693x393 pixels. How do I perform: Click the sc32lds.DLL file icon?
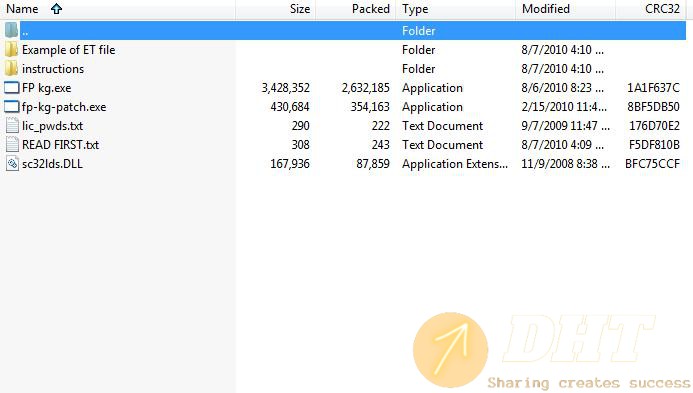pos(12,164)
